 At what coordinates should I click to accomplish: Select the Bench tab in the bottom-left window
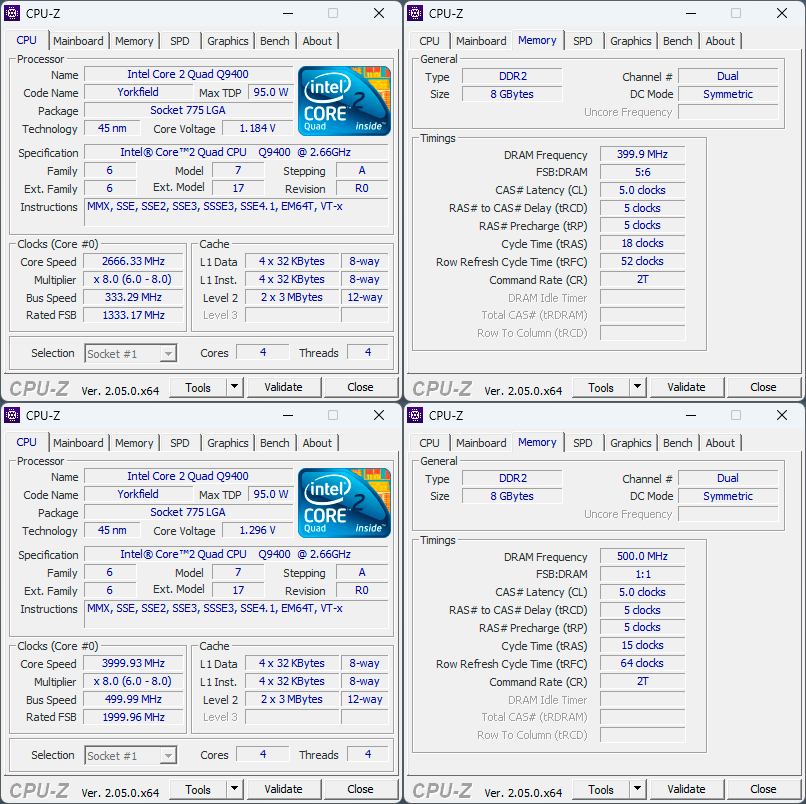[x=274, y=443]
